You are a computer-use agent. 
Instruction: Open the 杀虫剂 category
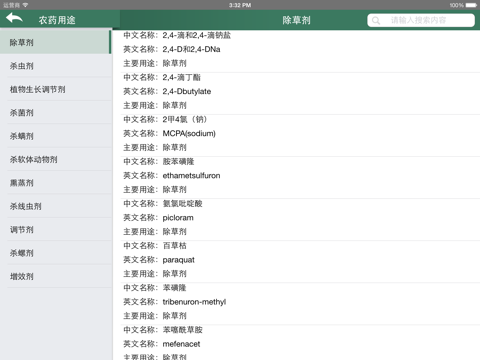coord(56,66)
